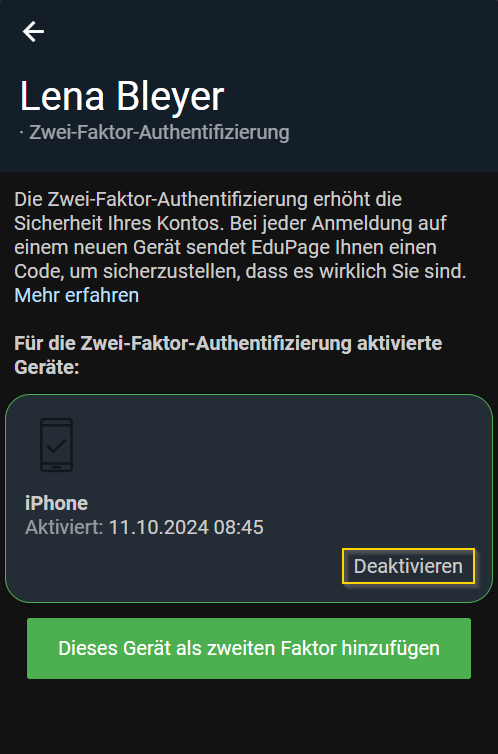498x754 pixels.
Task: Open the Mehr erfahren link
Action: tap(76, 295)
